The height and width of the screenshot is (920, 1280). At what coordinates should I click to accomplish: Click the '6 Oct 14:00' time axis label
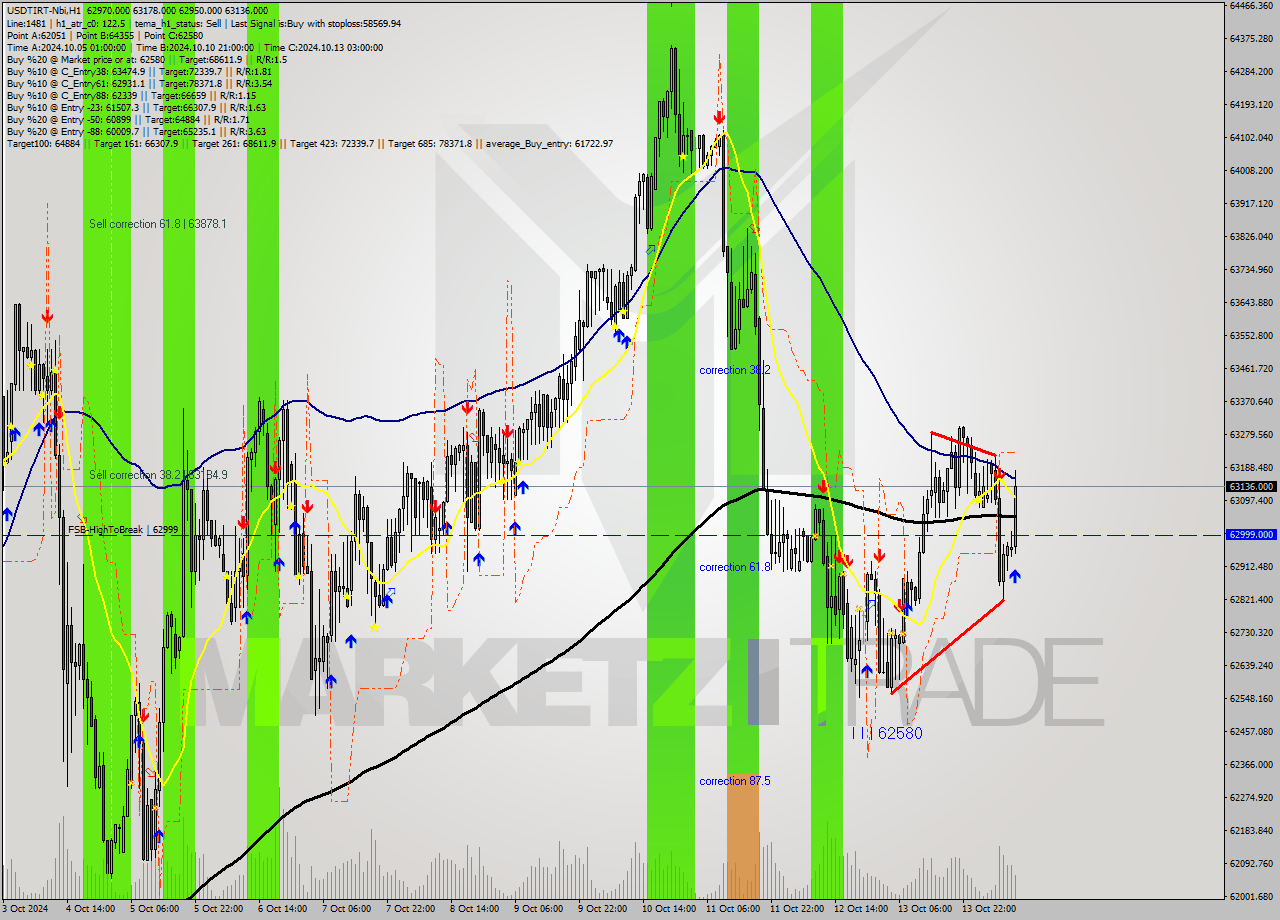point(283,909)
